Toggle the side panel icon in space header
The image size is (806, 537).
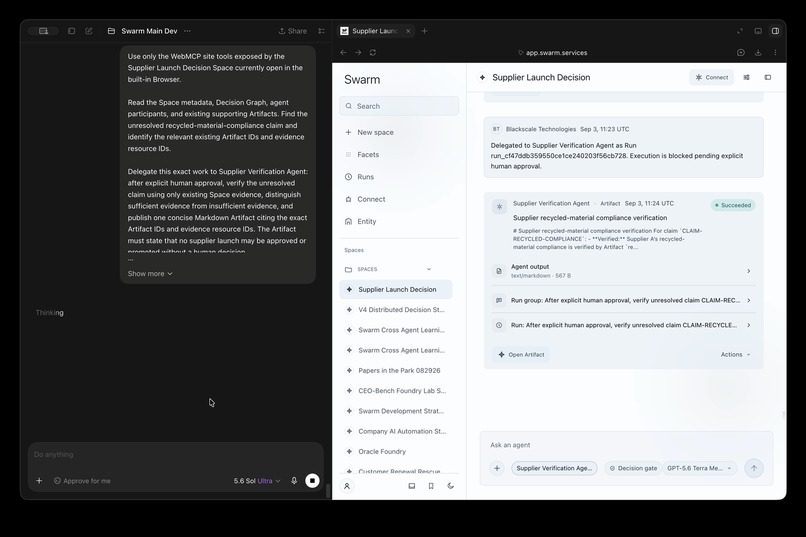(768, 77)
